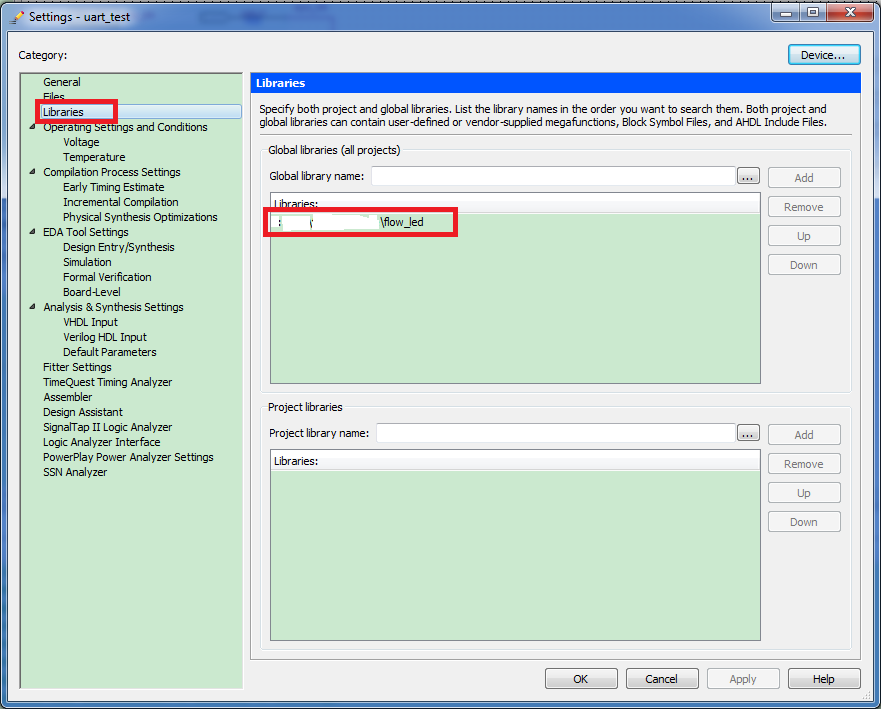Open the Device... dialog

click(824, 55)
